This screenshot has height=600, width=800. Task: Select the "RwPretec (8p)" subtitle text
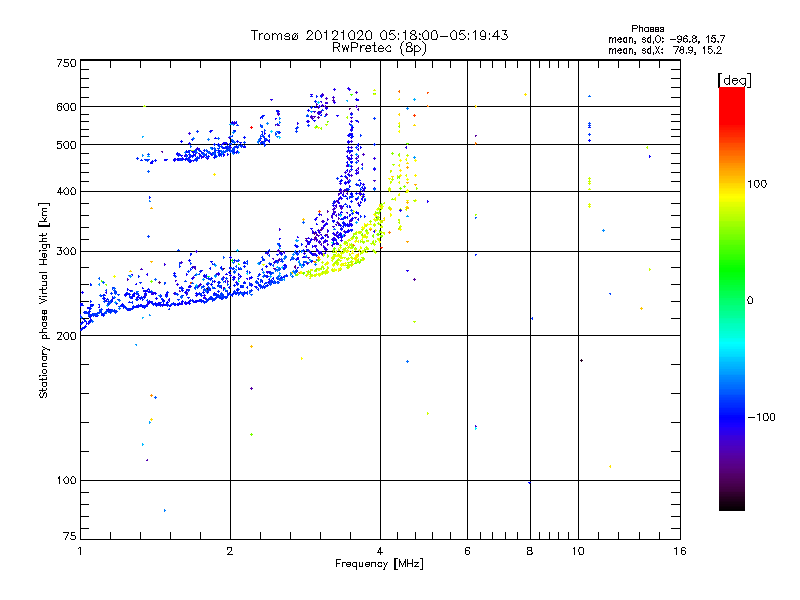(x=379, y=48)
